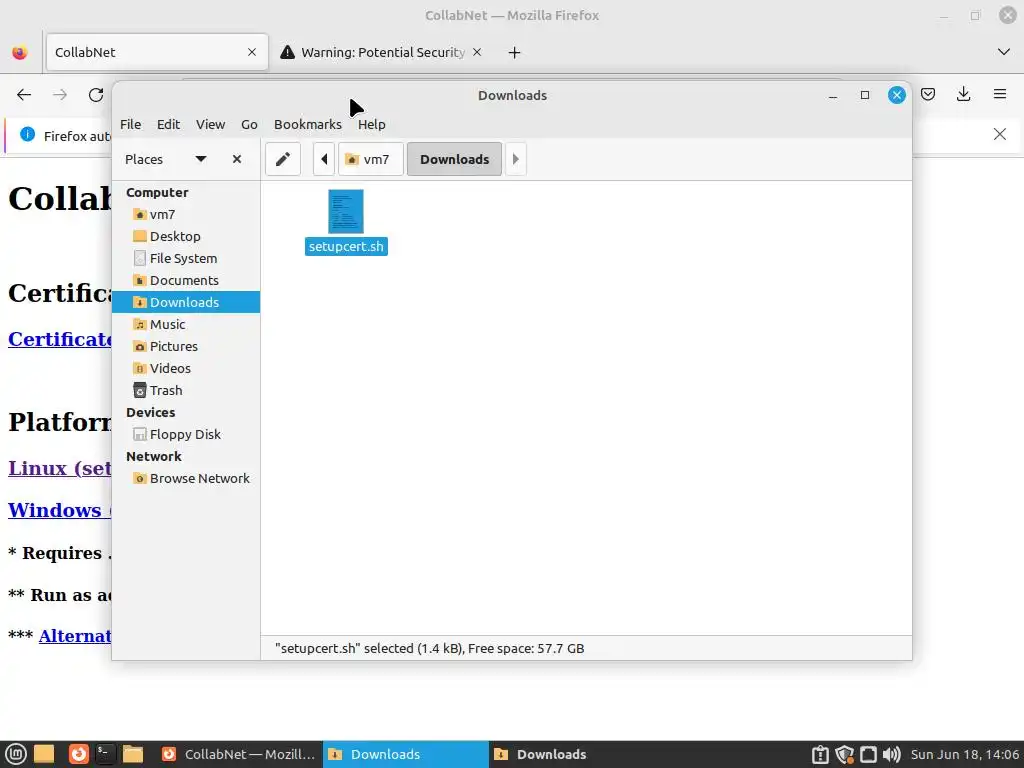1024x768 pixels.
Task: Open the Firefox downloads panel
Action: pyautogui.click(x=963, y=95)
